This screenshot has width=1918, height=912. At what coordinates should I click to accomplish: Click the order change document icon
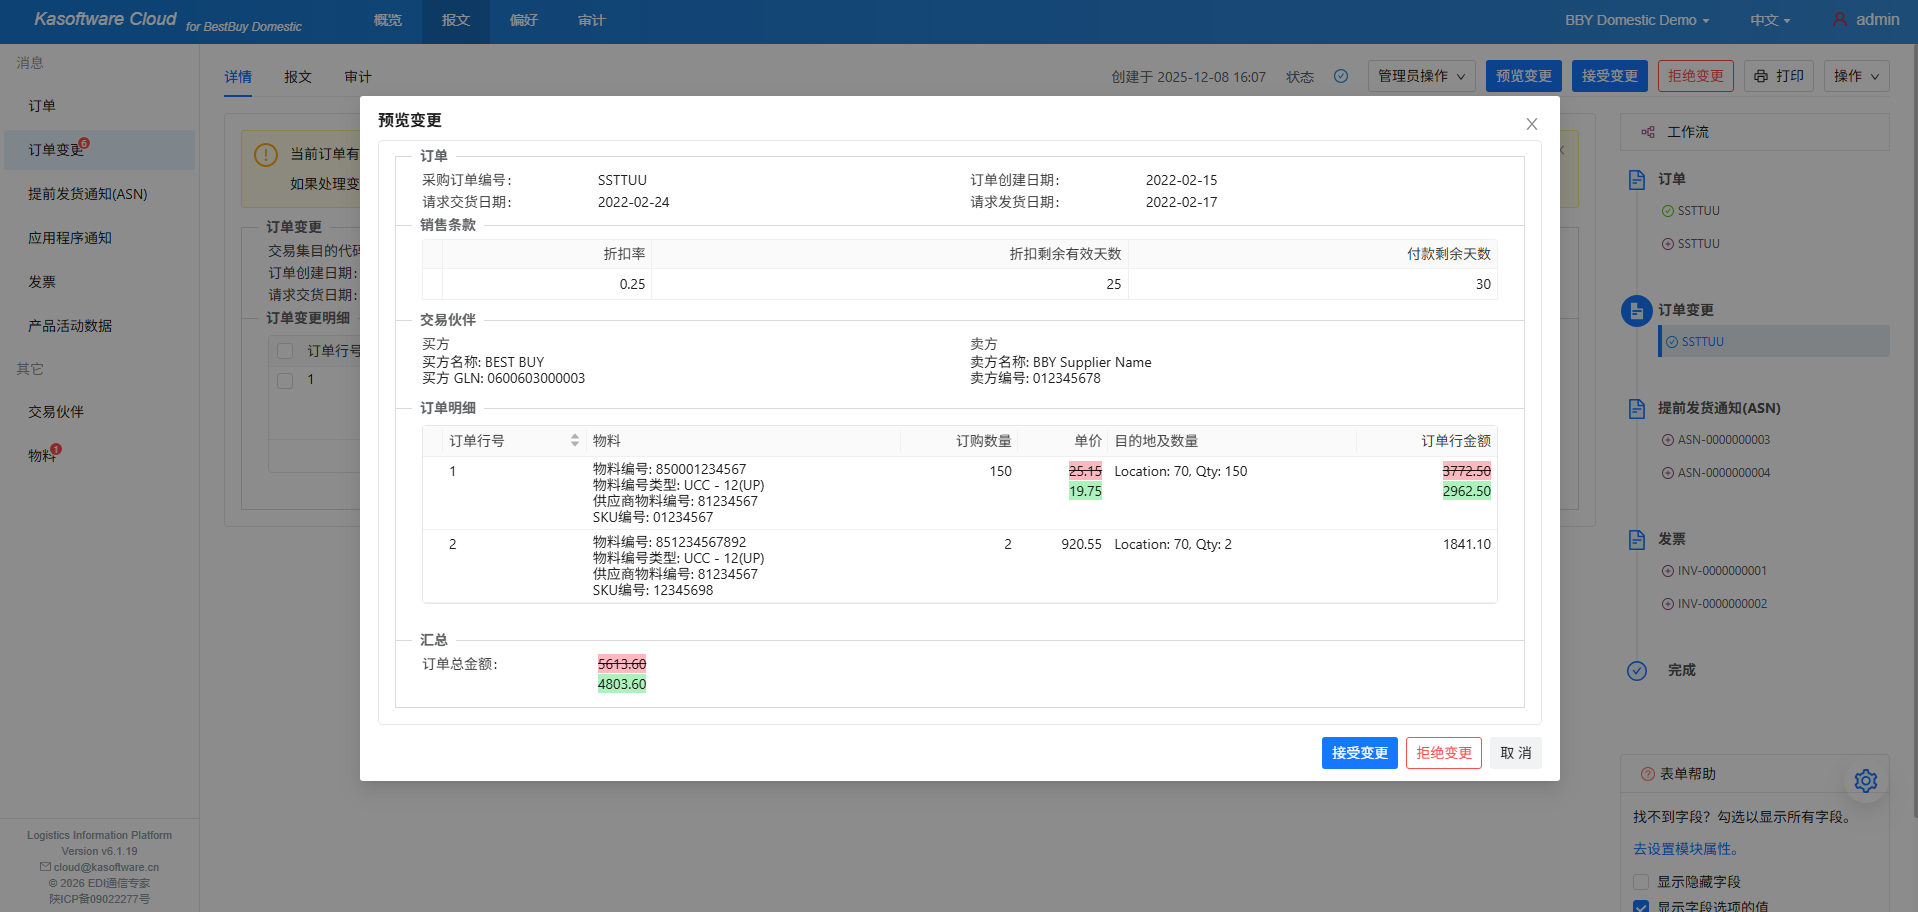(x=1636, y=311)
